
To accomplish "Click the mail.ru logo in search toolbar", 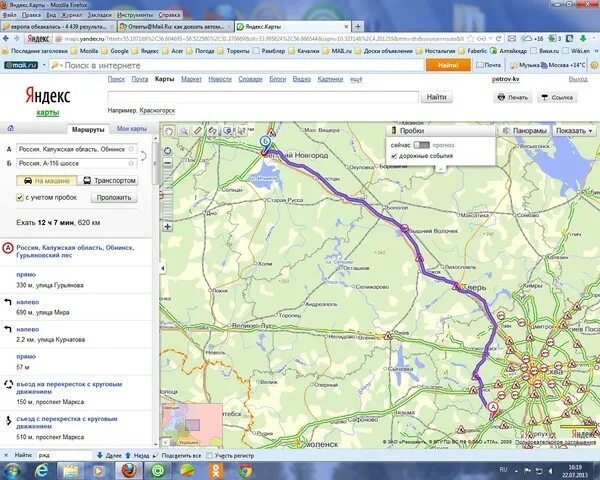I will [x=21, y=65].
